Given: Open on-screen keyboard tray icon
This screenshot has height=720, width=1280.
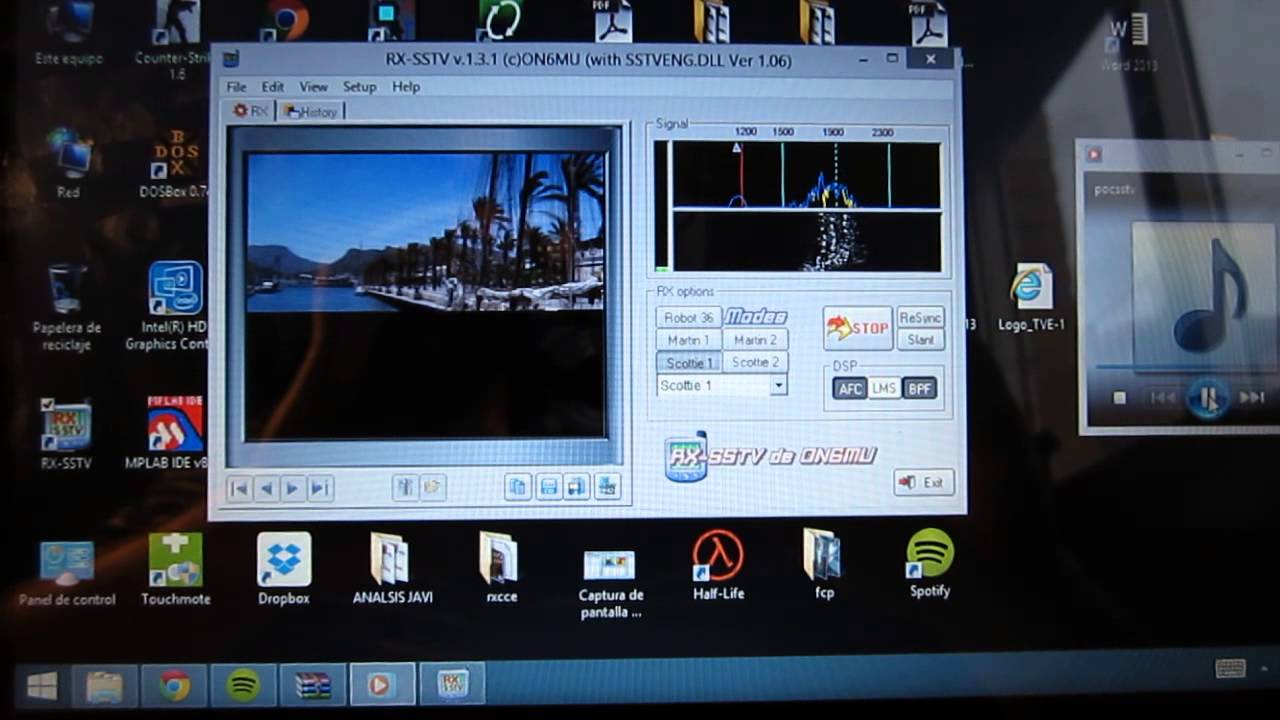Looking at the screenshot, I should (x=1230, y=669).
